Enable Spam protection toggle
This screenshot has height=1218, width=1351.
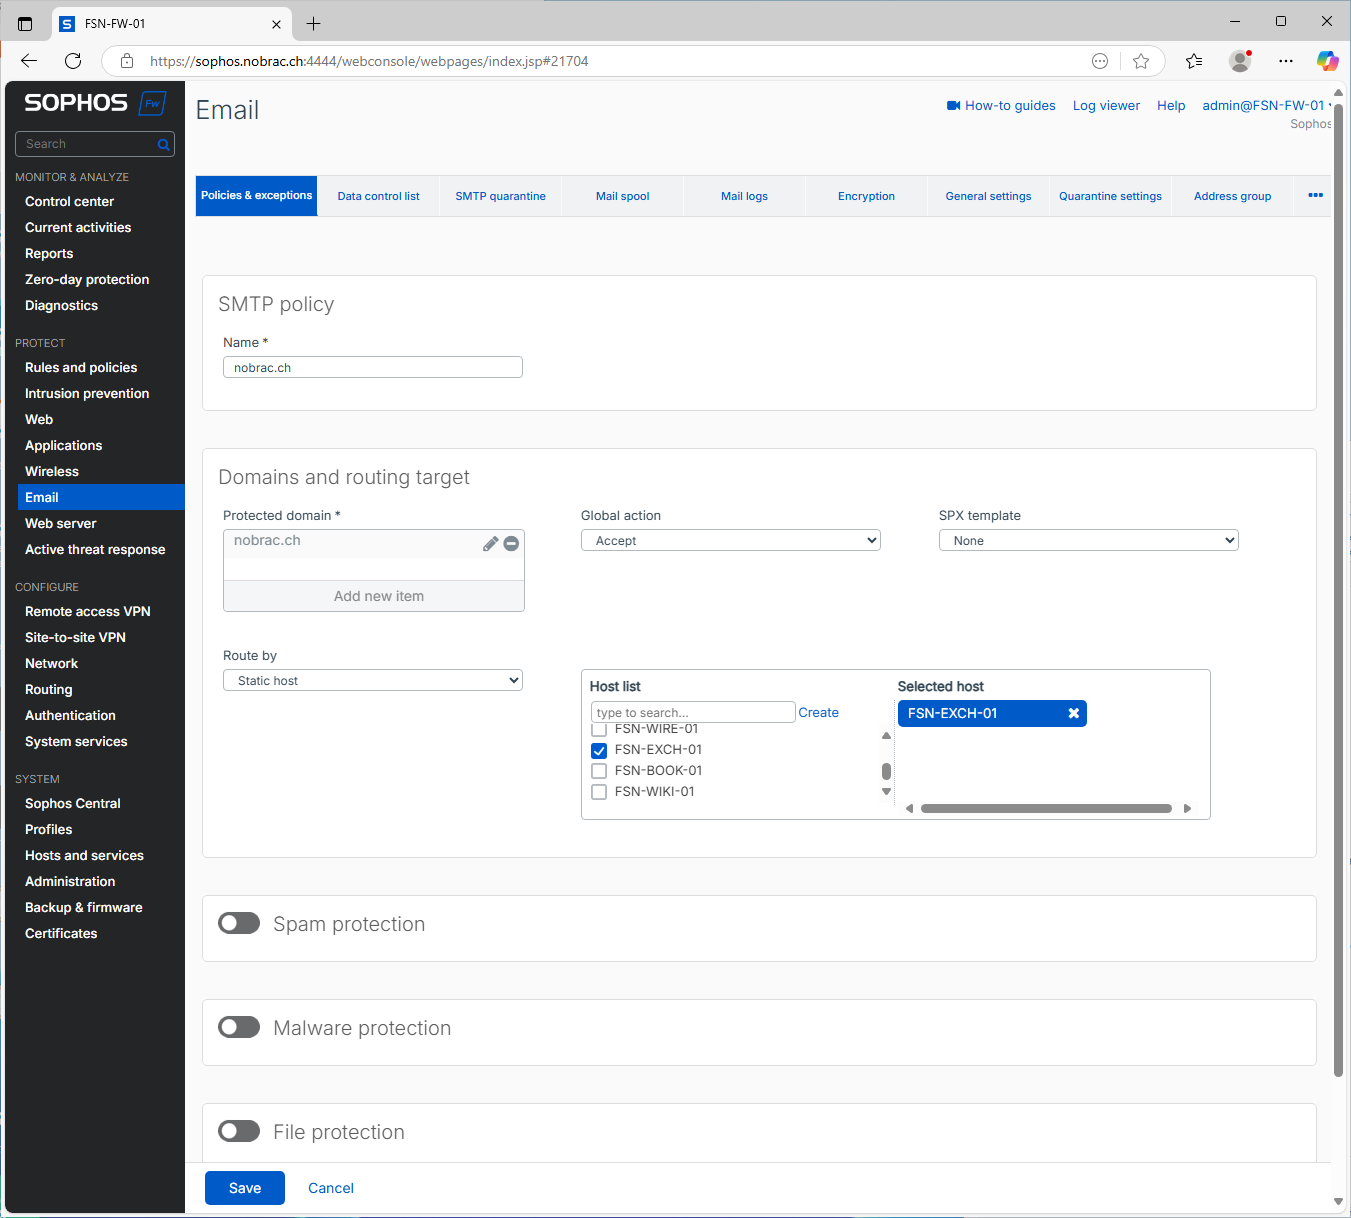[x=239, y=923]
